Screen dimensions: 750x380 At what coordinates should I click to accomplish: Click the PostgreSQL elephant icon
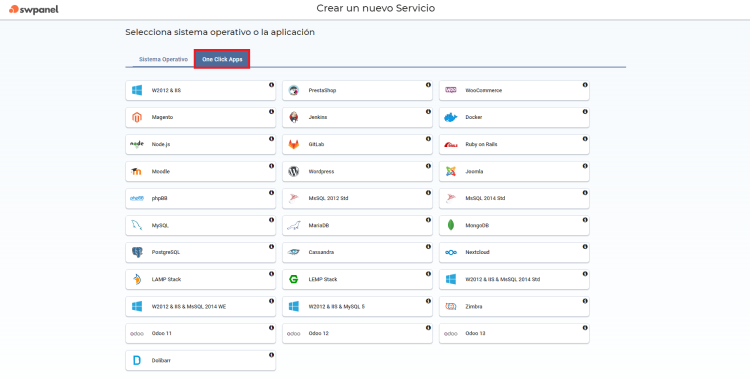click(137, 252)
